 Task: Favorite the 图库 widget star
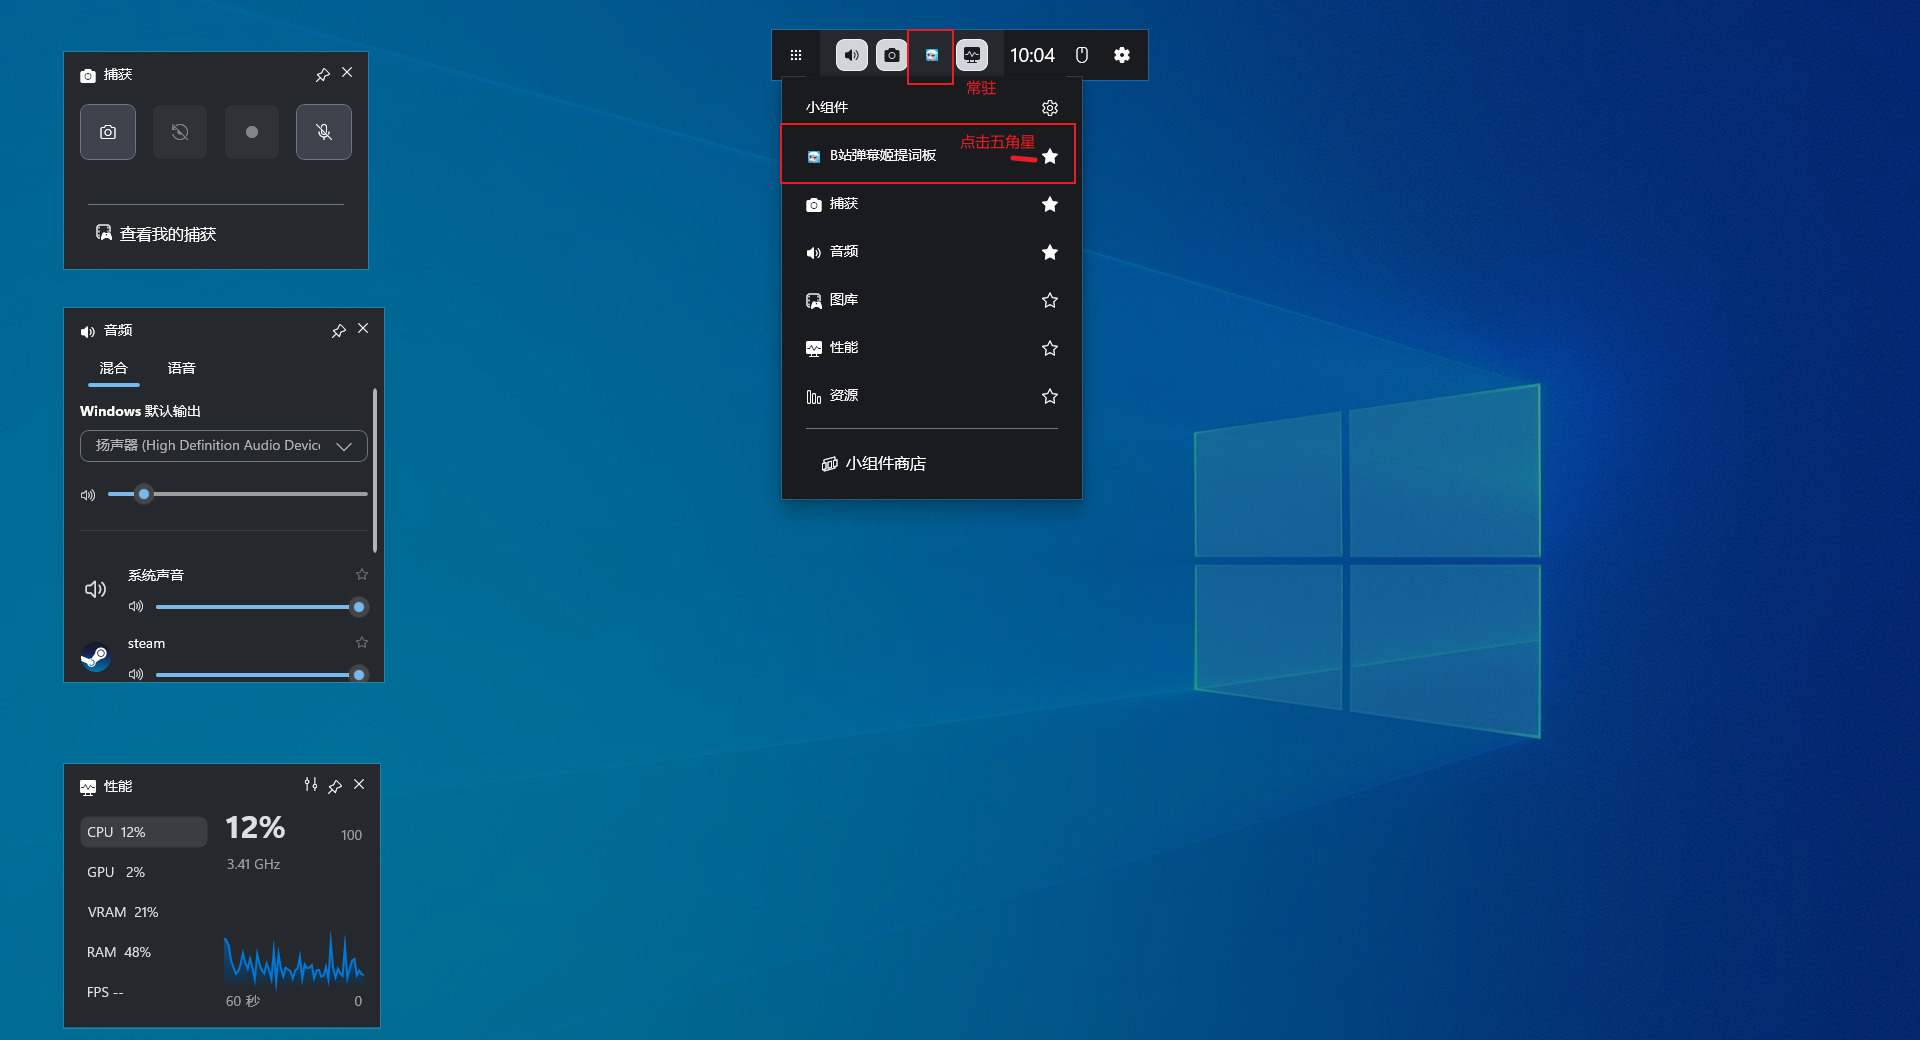(x=1049, y=300)
